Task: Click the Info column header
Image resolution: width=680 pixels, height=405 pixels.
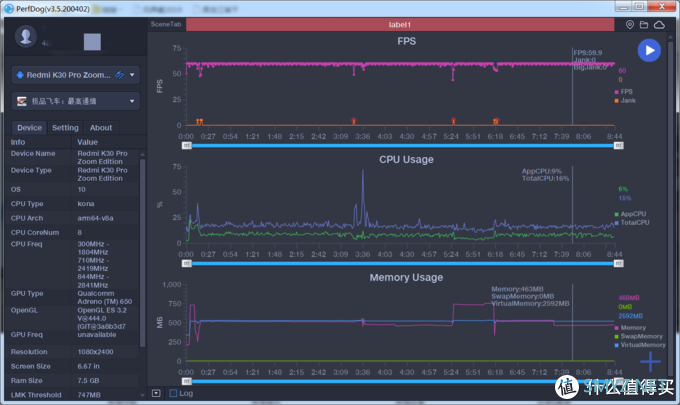Action: click(18, 142)
